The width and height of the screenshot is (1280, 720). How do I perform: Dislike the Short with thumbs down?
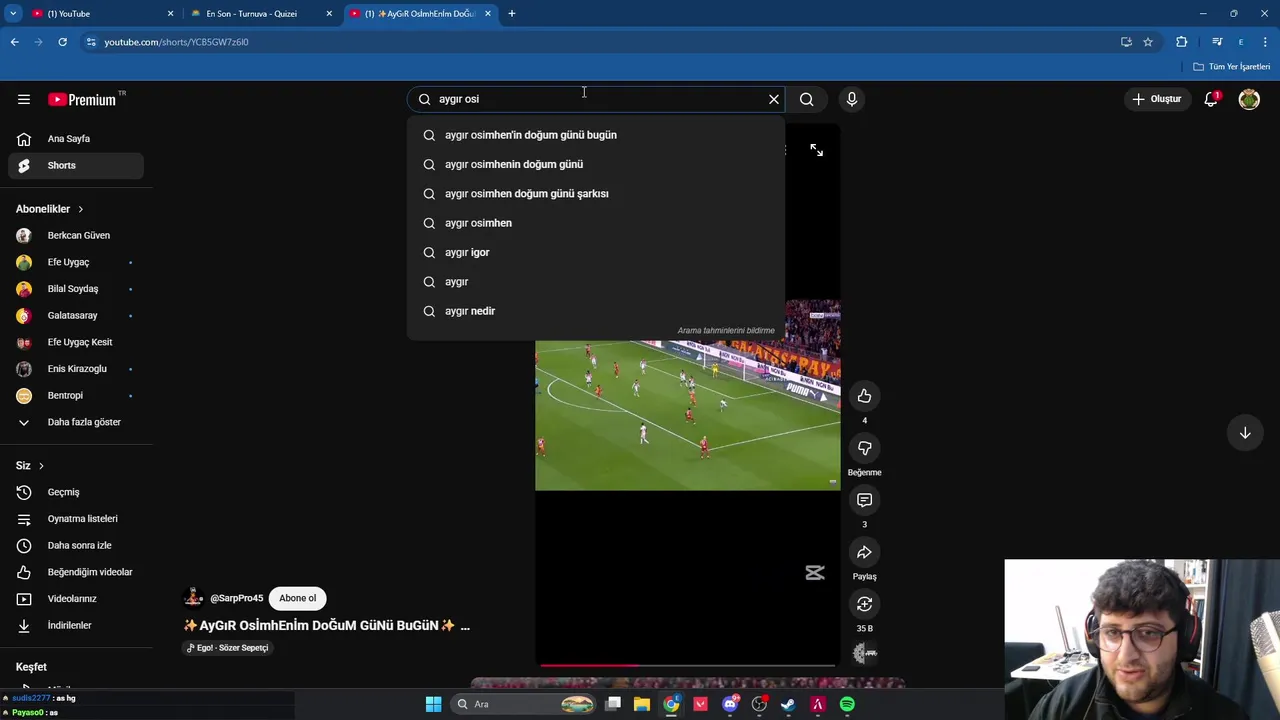864,448
